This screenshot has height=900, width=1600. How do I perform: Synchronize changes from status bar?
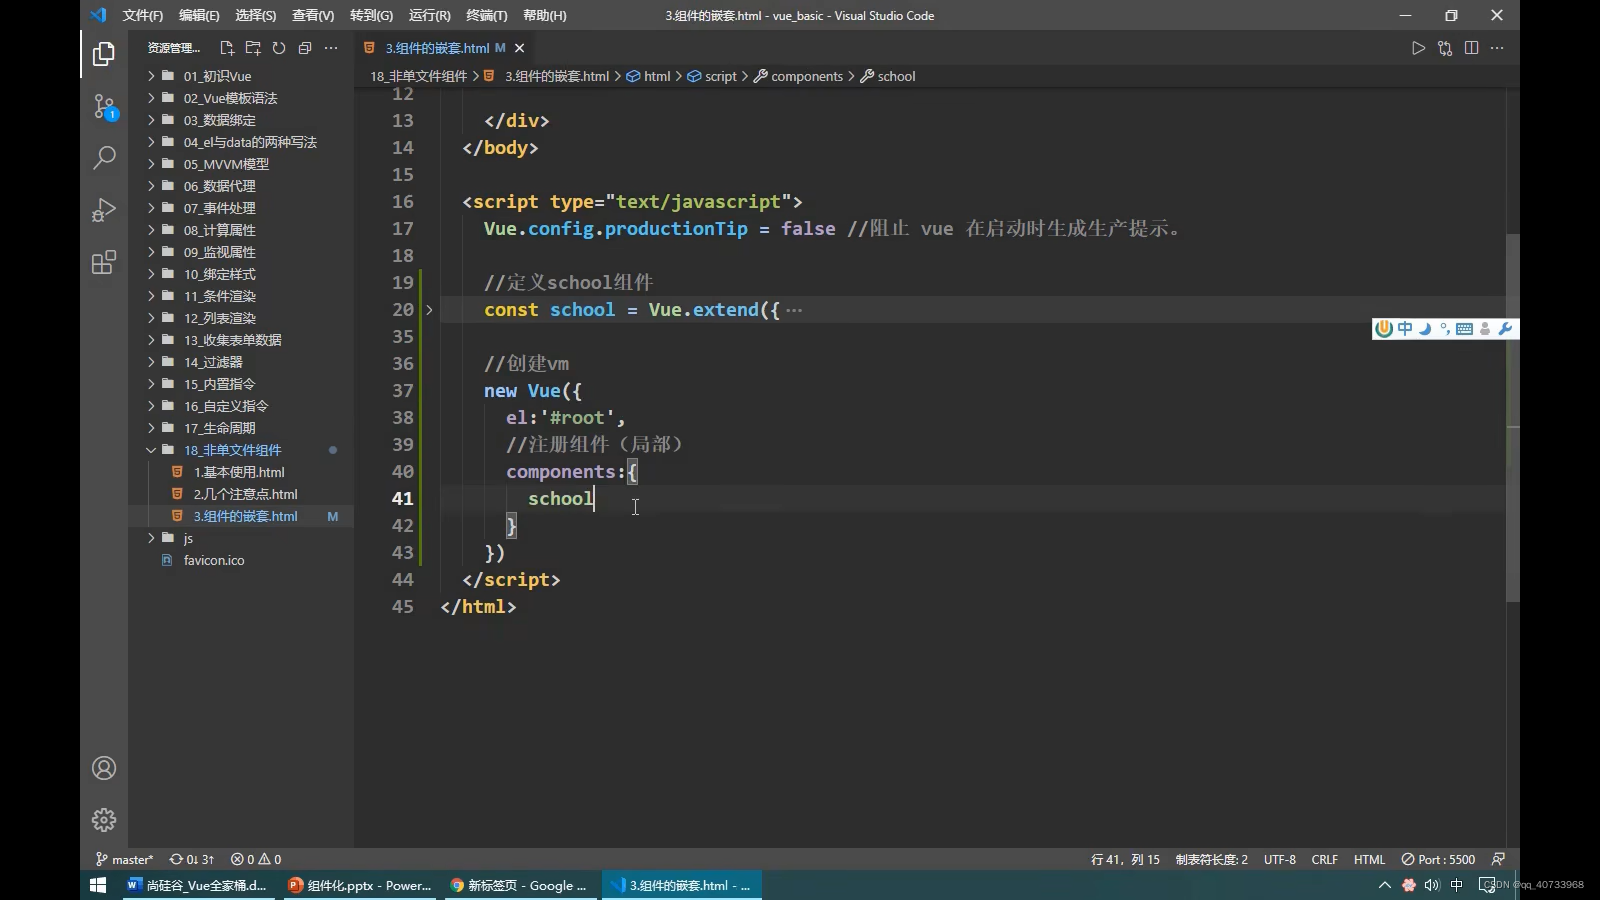[x=192, y=859]
